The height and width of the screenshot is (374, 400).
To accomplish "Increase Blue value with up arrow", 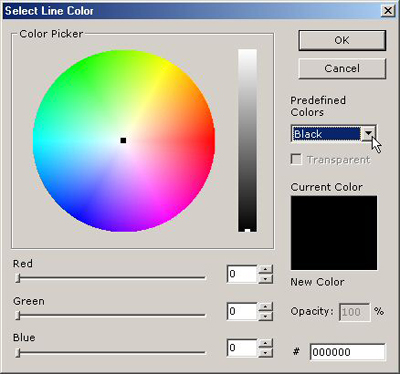I will (x=265, y=343).
